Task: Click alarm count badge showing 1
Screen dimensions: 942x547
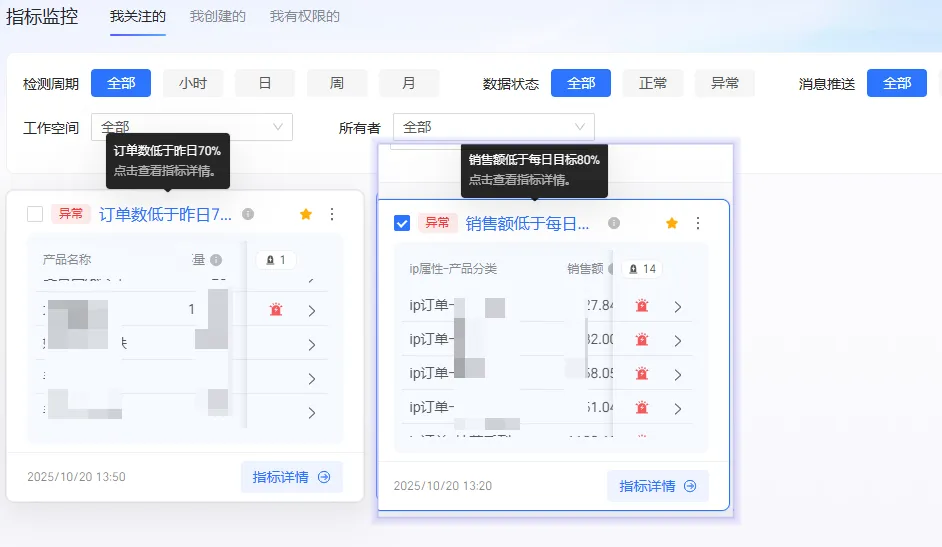Action: click(x=276, y=259)
